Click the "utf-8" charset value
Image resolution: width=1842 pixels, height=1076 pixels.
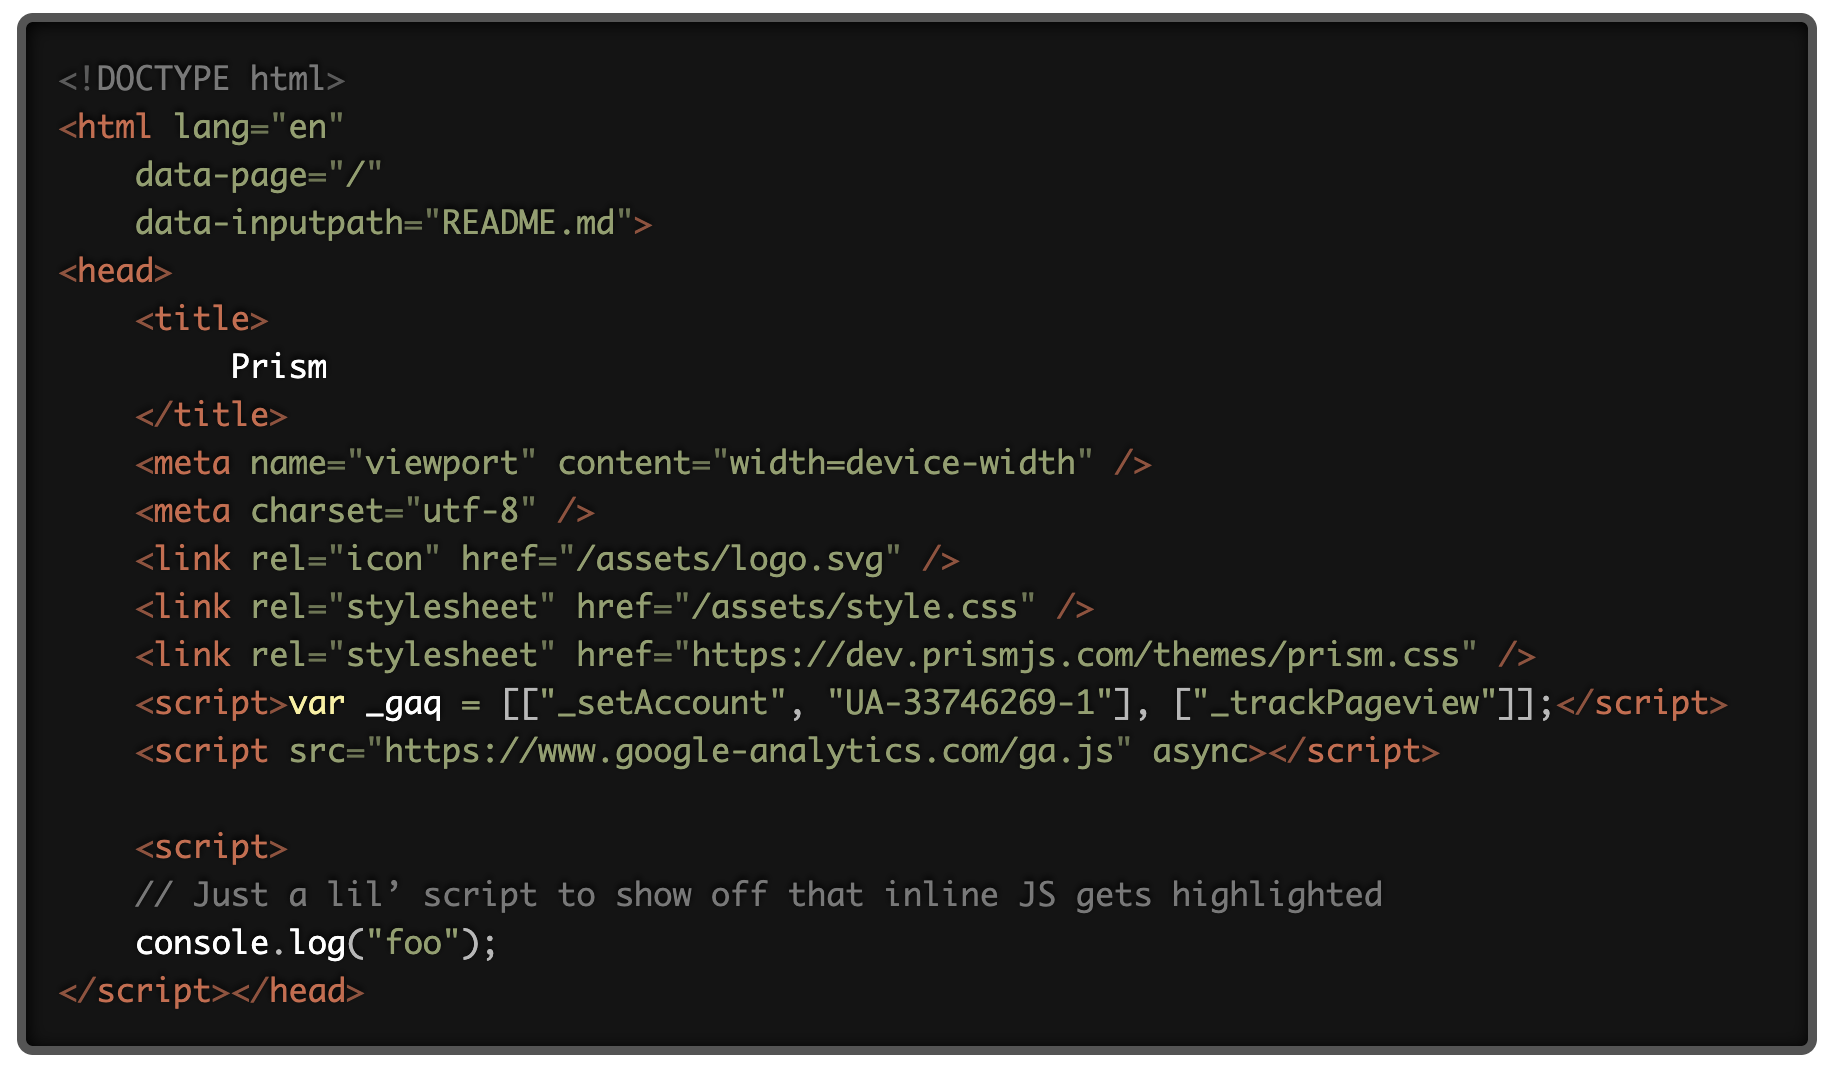(470, 511)
